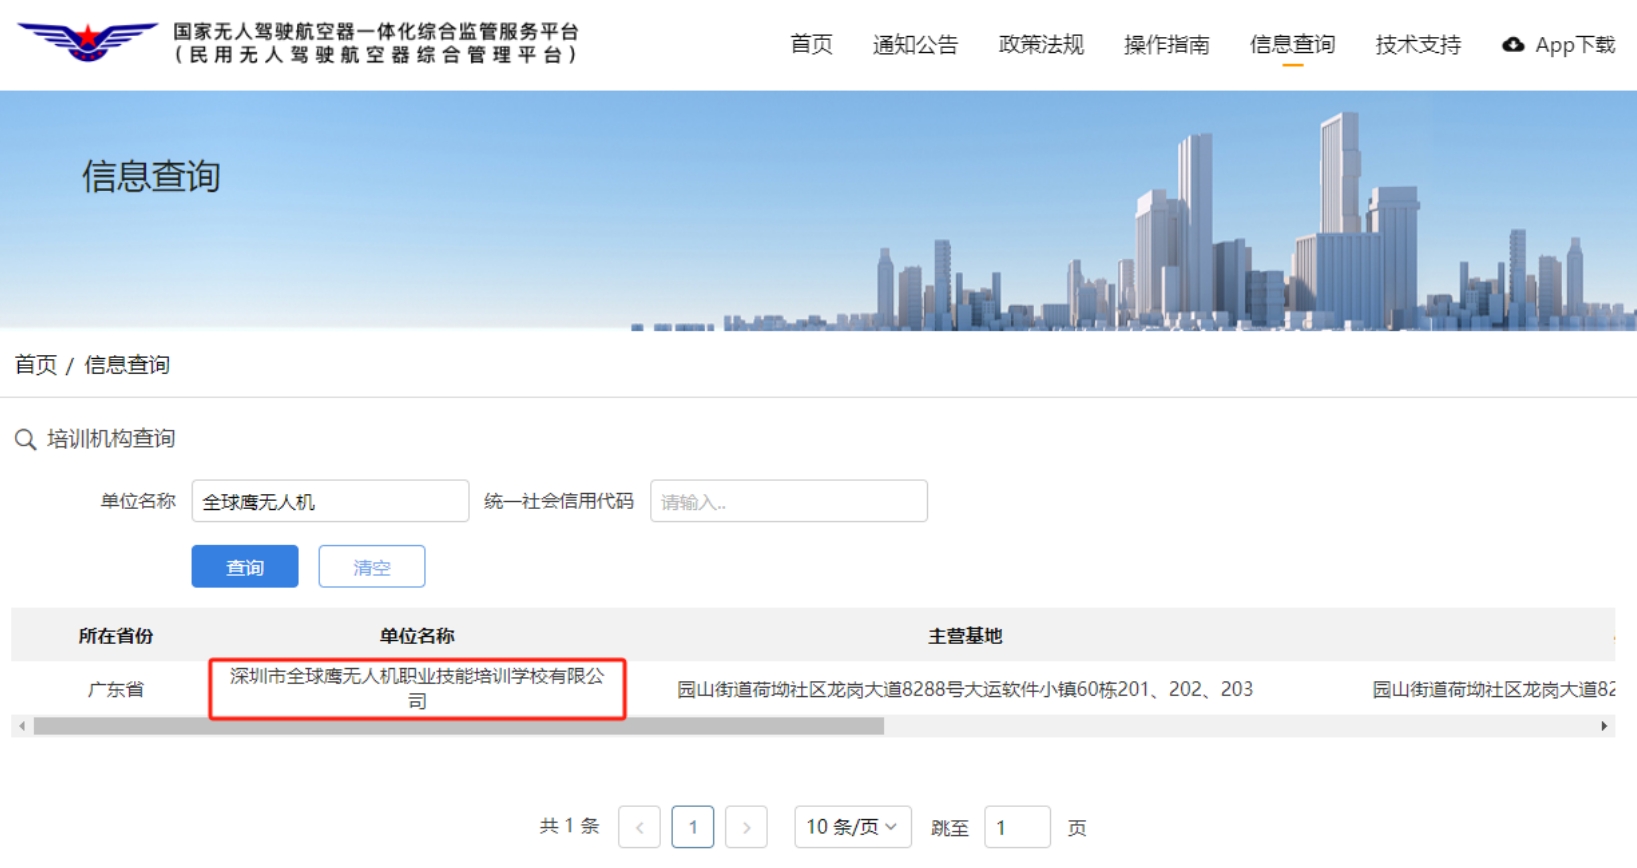Open the 技术支持 menu item
1637x868 pixels.
click(x=1418, y=45)
